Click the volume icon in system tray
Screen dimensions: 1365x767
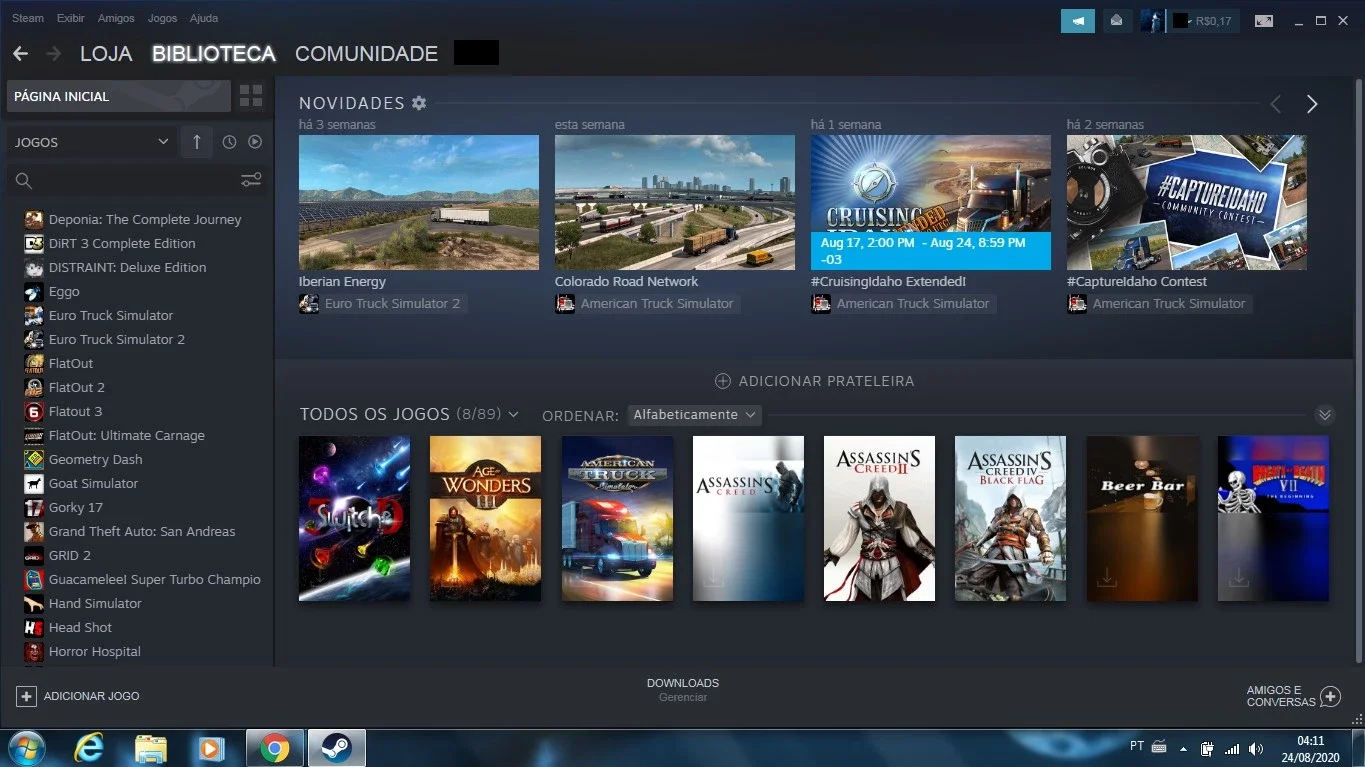(1255, 748)
